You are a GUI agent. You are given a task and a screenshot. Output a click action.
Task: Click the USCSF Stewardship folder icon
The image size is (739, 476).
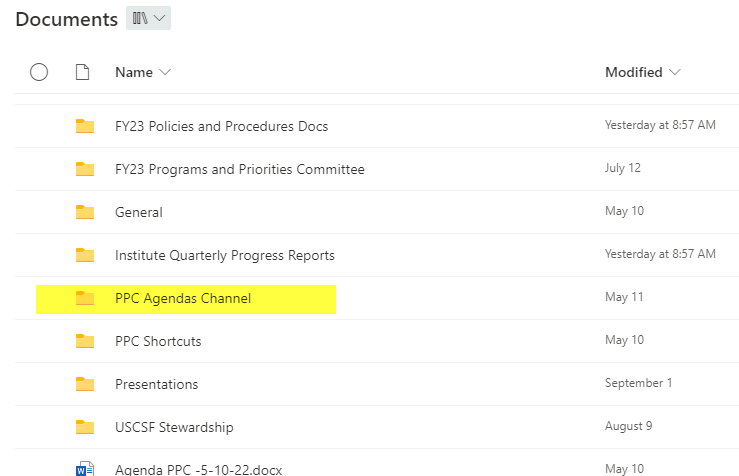click(85, 427)
